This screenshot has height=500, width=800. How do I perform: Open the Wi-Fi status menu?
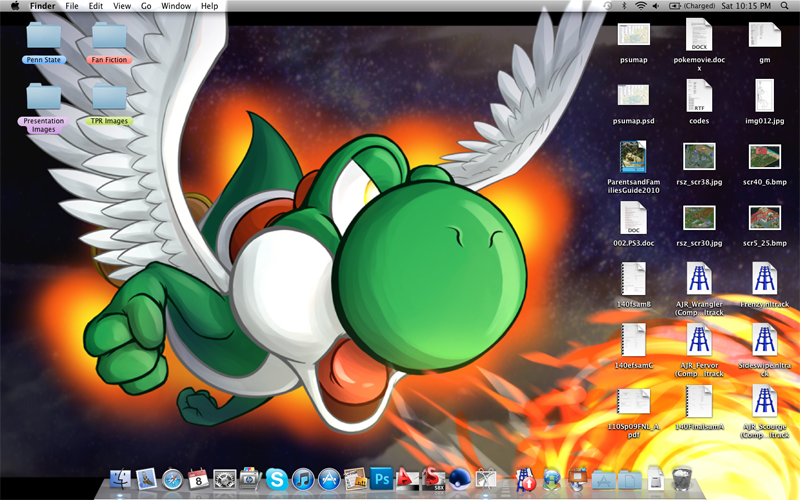click(640, 6)
